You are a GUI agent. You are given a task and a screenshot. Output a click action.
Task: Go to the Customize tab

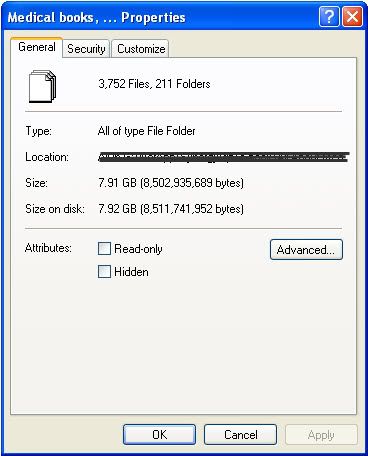141,49
